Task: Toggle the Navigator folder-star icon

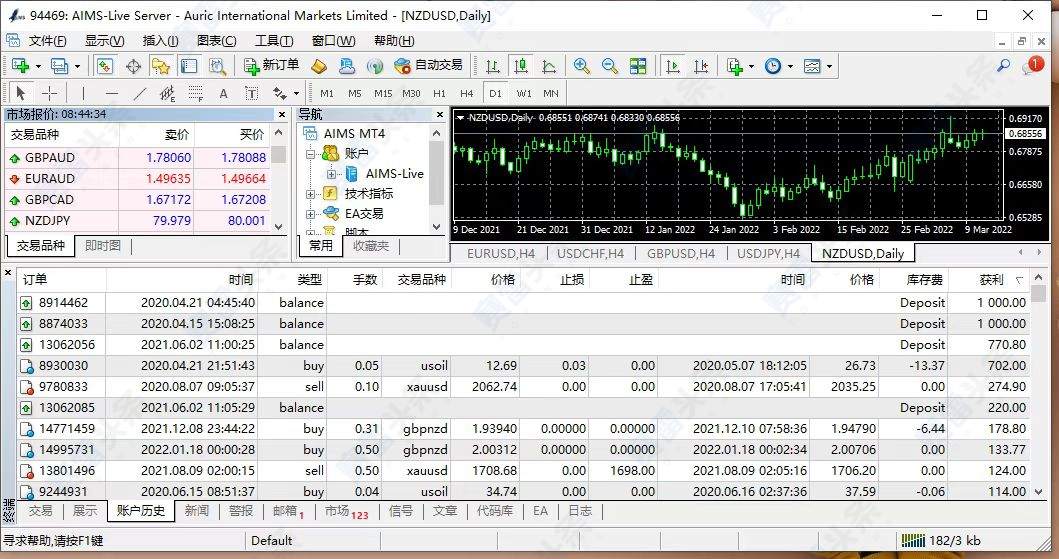Action: coord(161,66)
